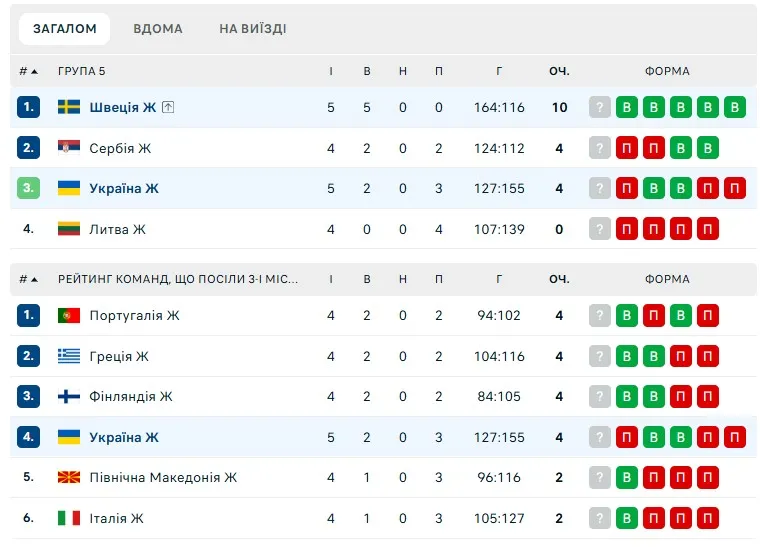Sort third-place ranking table by # arrow

pyautogui.click(x=29, y=280)
